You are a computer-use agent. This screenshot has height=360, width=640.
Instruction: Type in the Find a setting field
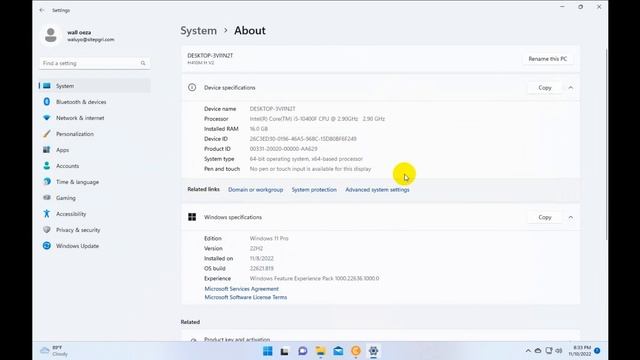coord(95,63)
